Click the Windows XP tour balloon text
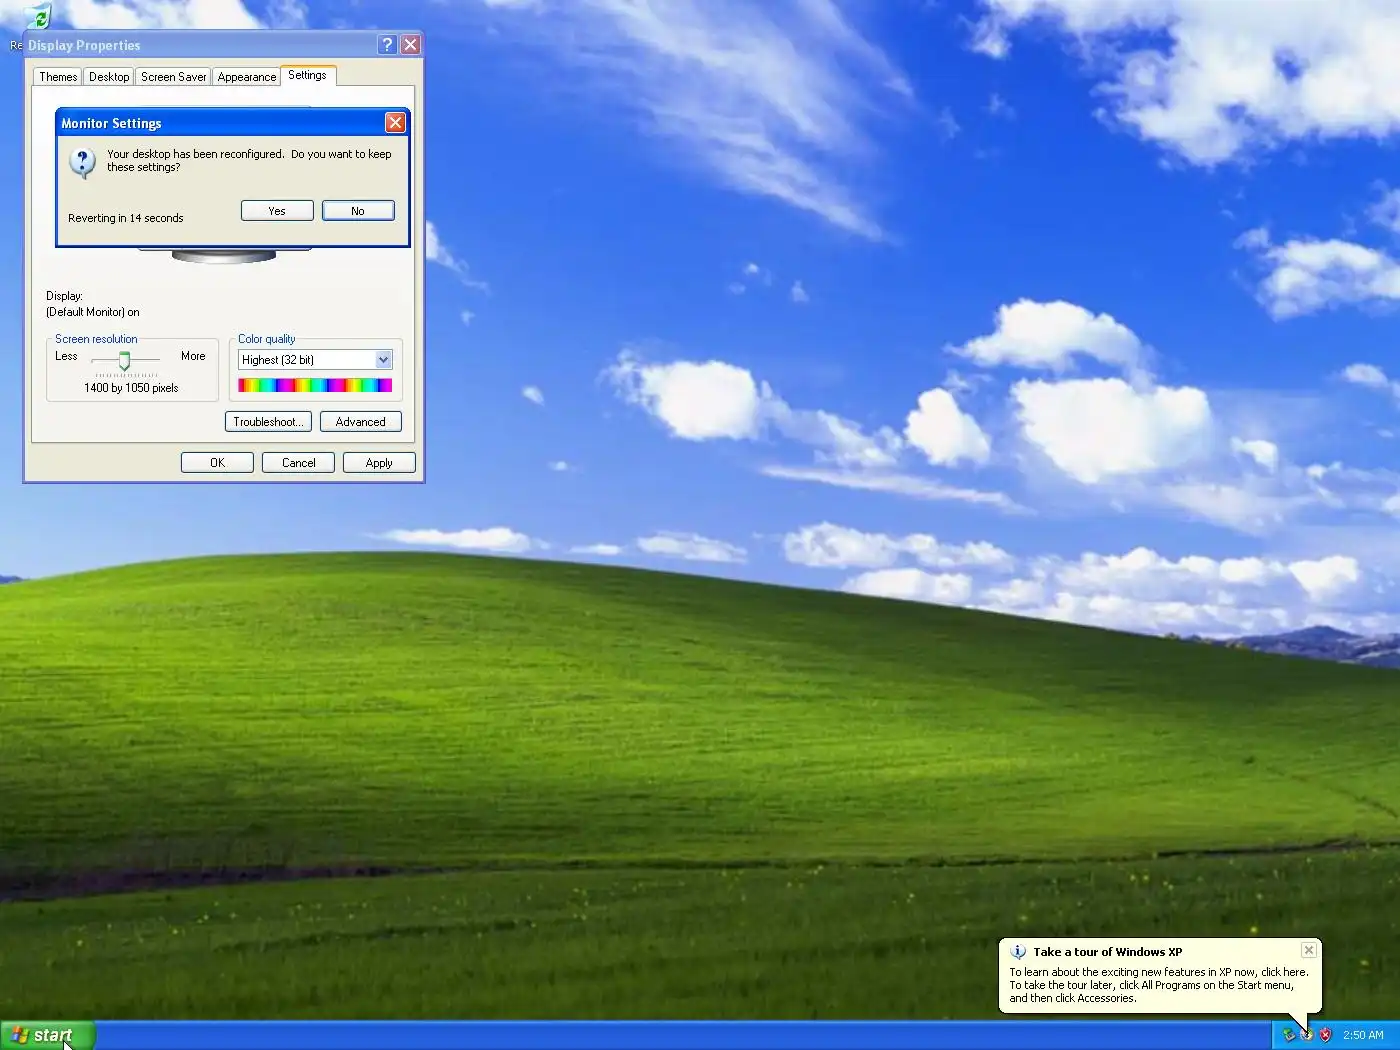Image resolution: width=1400 pixels, height=1050 pixels. click(x=1159, y=985)
